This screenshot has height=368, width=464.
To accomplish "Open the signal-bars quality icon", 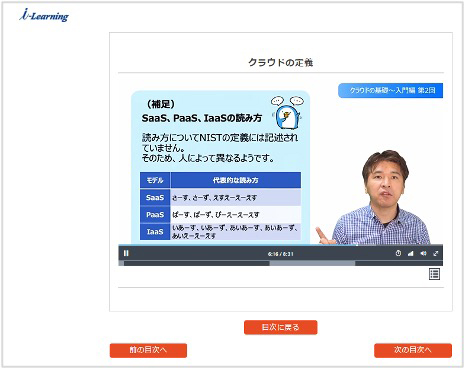I will 410,254.
